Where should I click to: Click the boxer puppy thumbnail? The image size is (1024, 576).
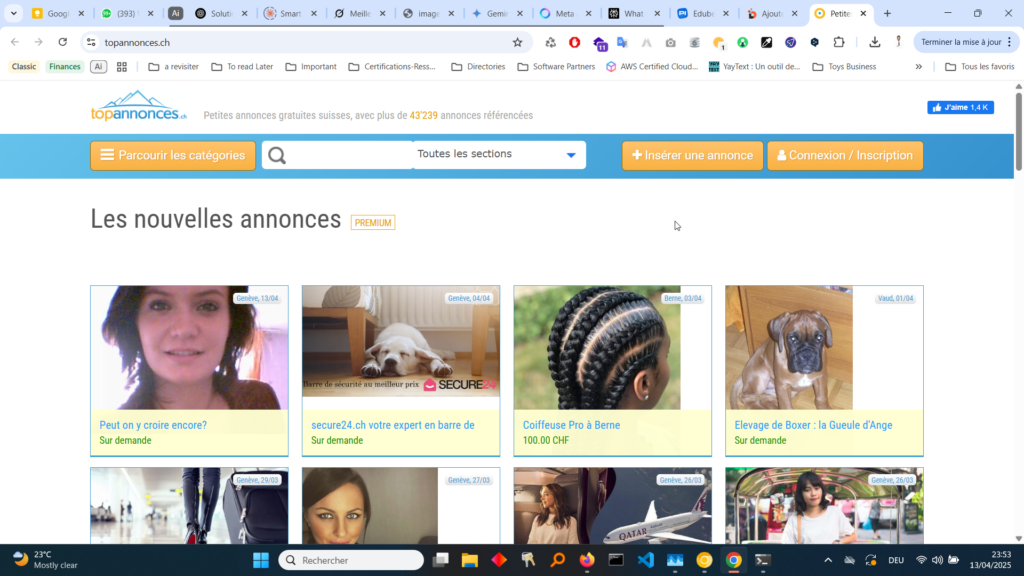point(789,347)
